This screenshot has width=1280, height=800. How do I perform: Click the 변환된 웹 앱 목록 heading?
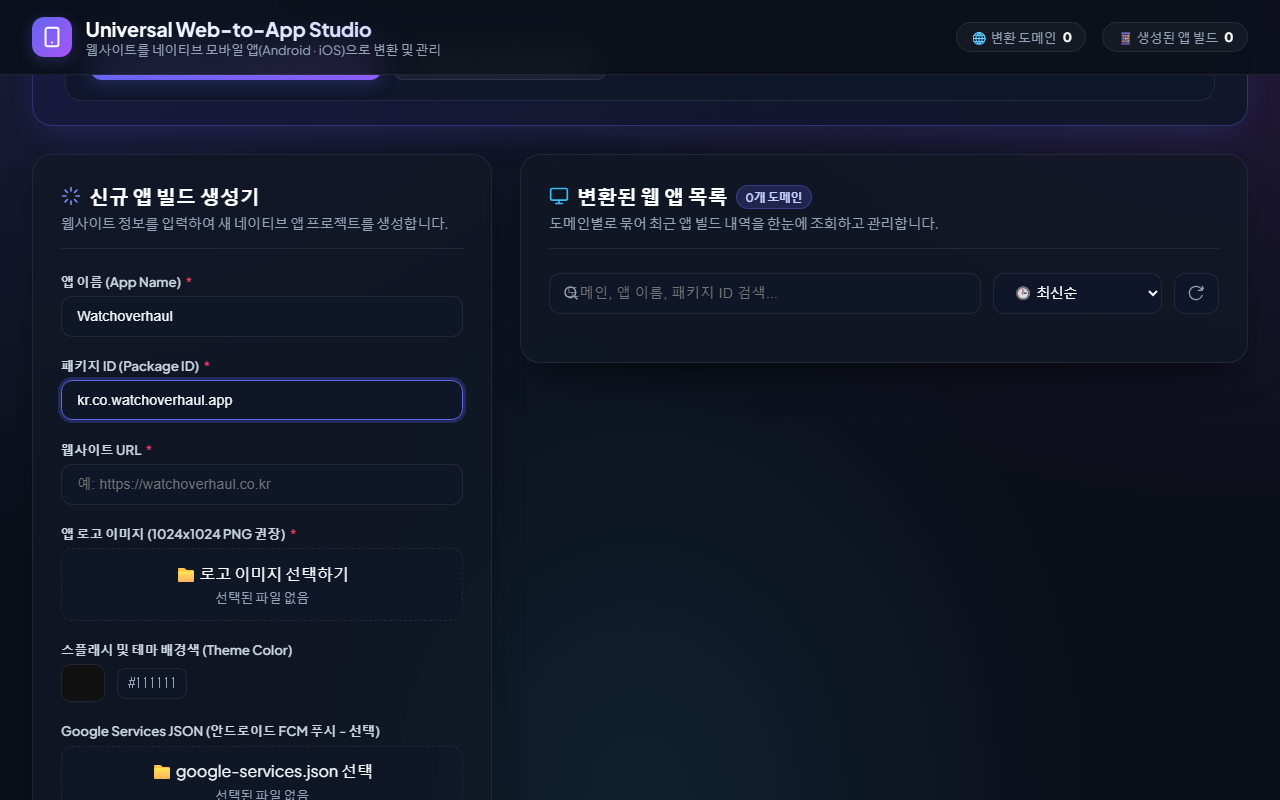pos(652,196)
